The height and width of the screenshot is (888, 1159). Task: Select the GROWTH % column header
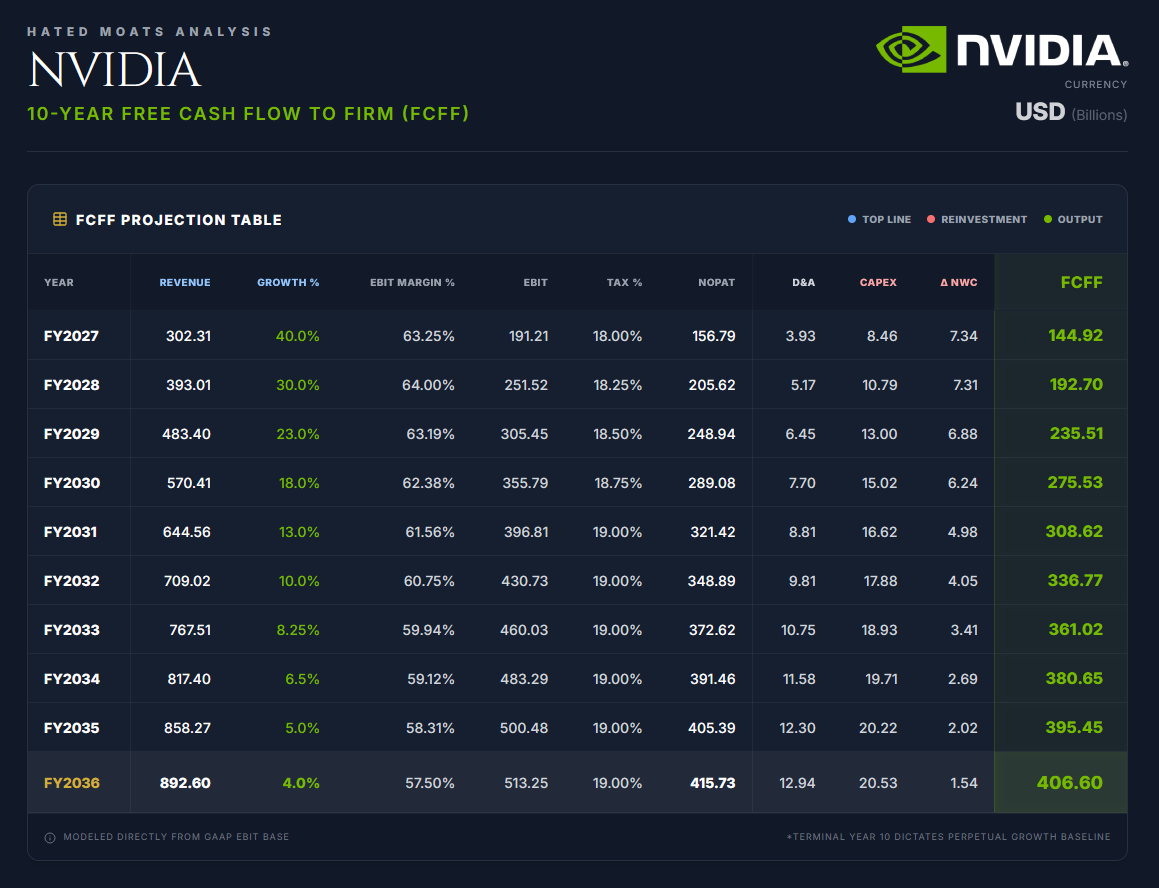coord(288,282)
